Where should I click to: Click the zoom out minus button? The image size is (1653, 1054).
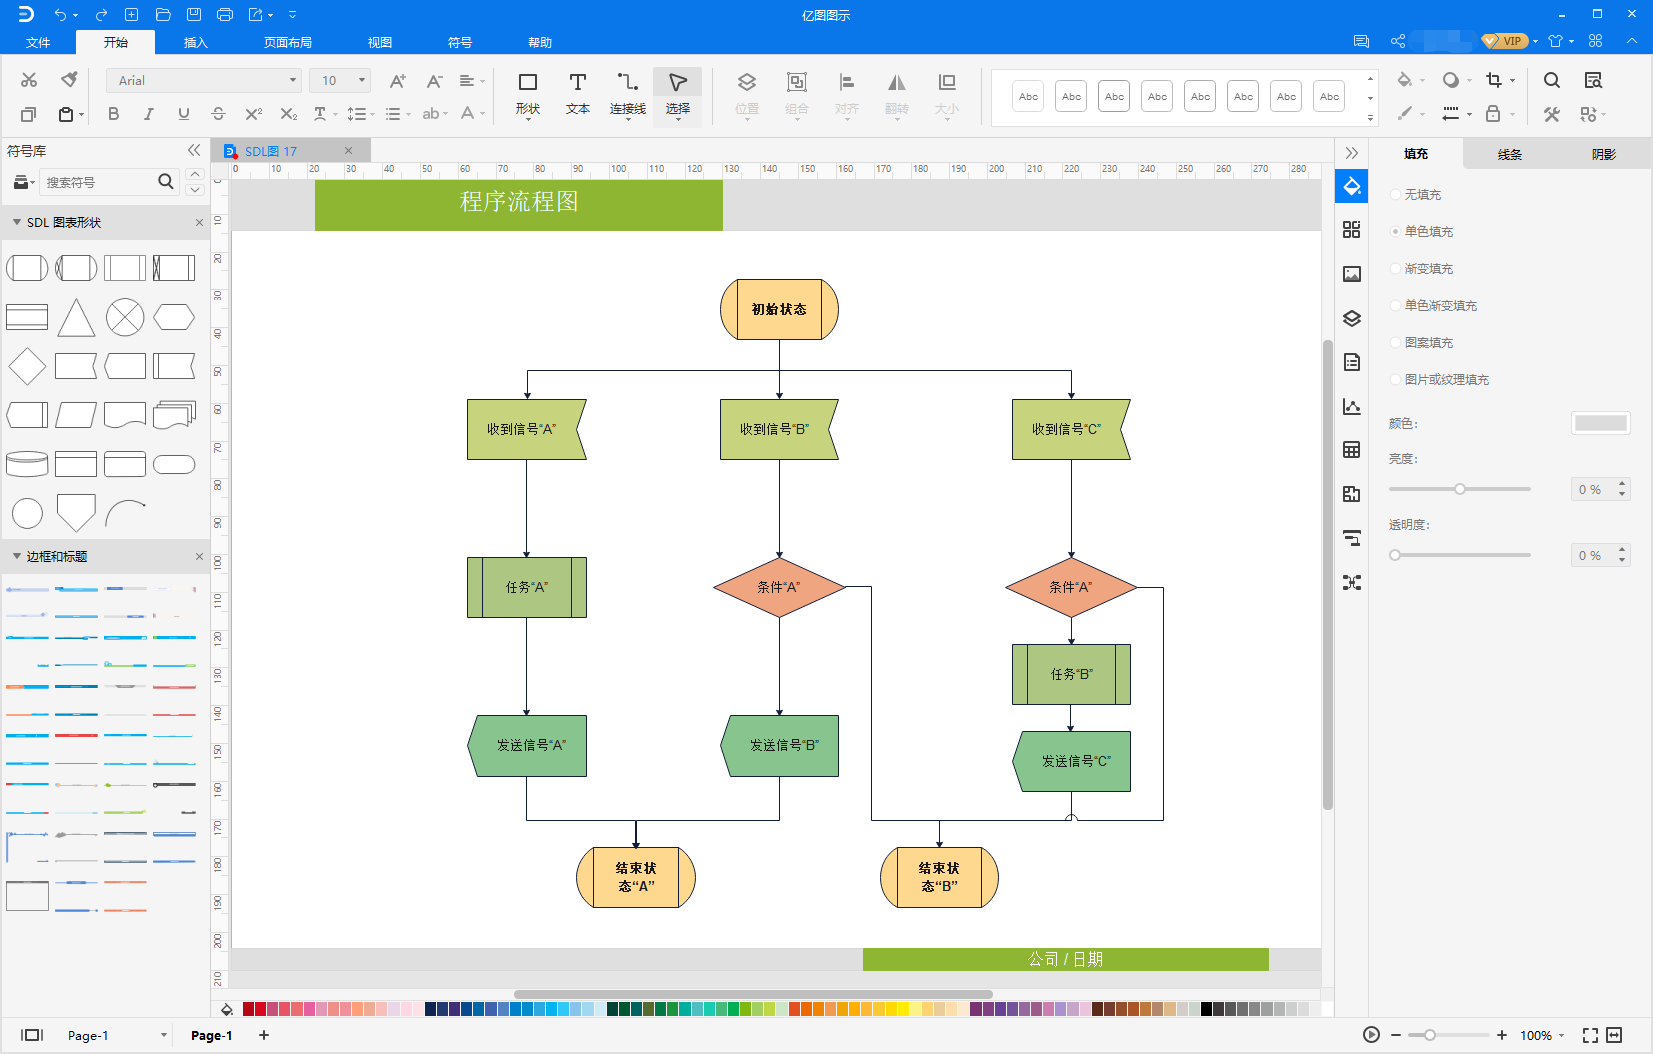[x=1396, y=1035]
